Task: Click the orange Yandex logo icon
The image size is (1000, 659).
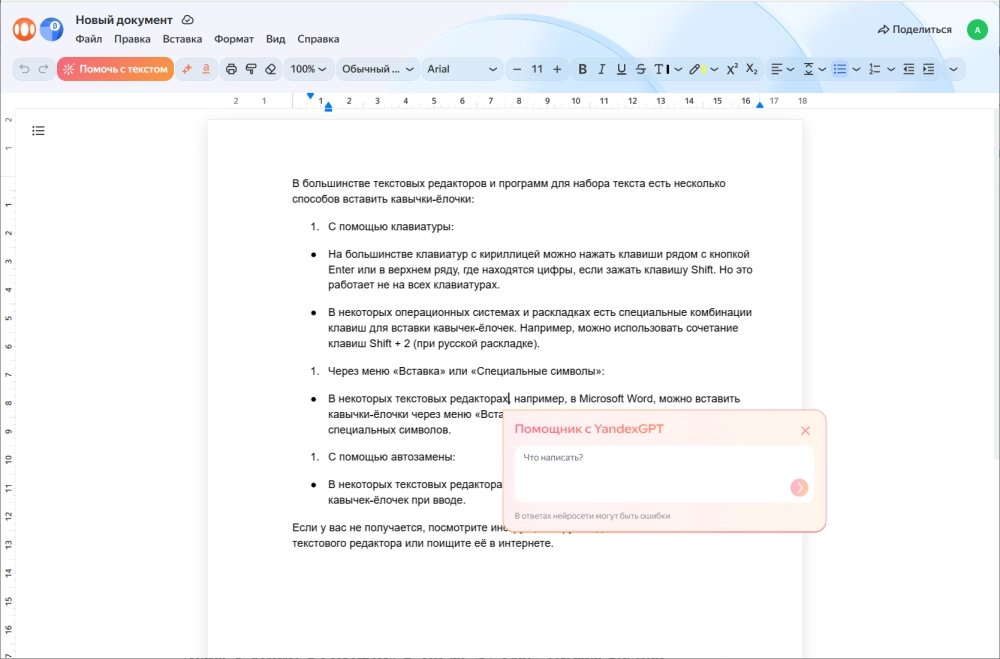Action: pos(24,29)
